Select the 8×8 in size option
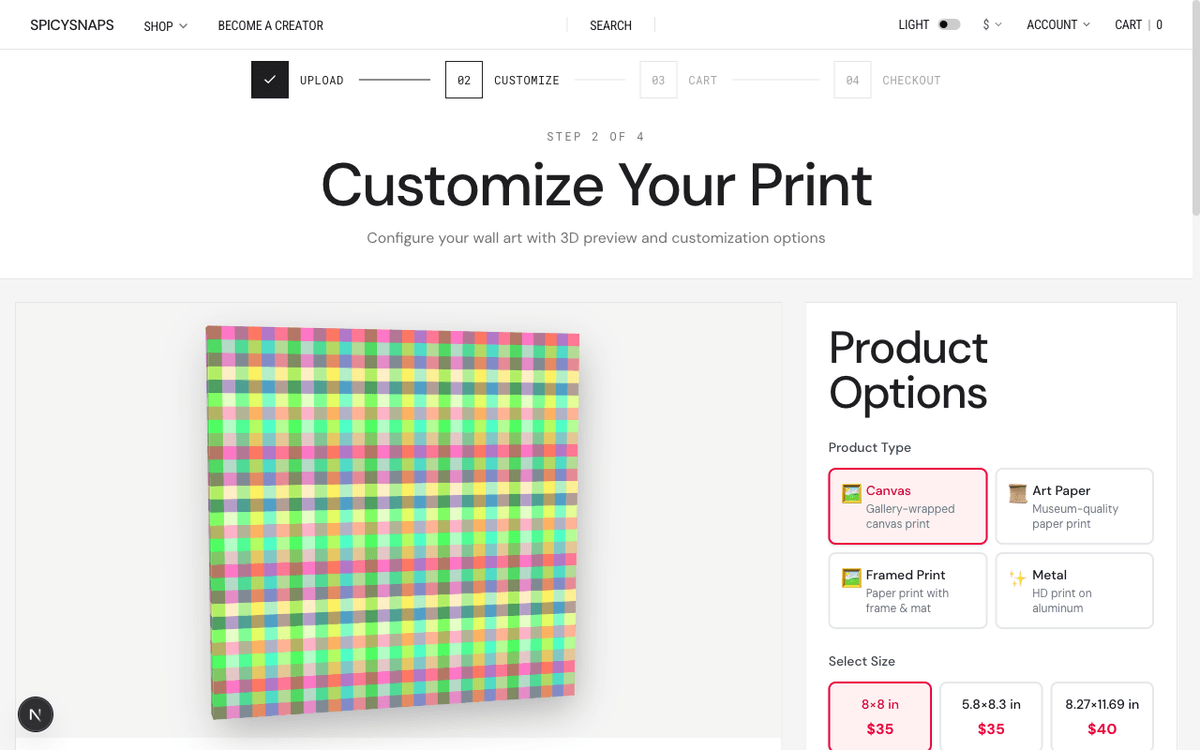 pyautogui.click(x=880, y=716)
